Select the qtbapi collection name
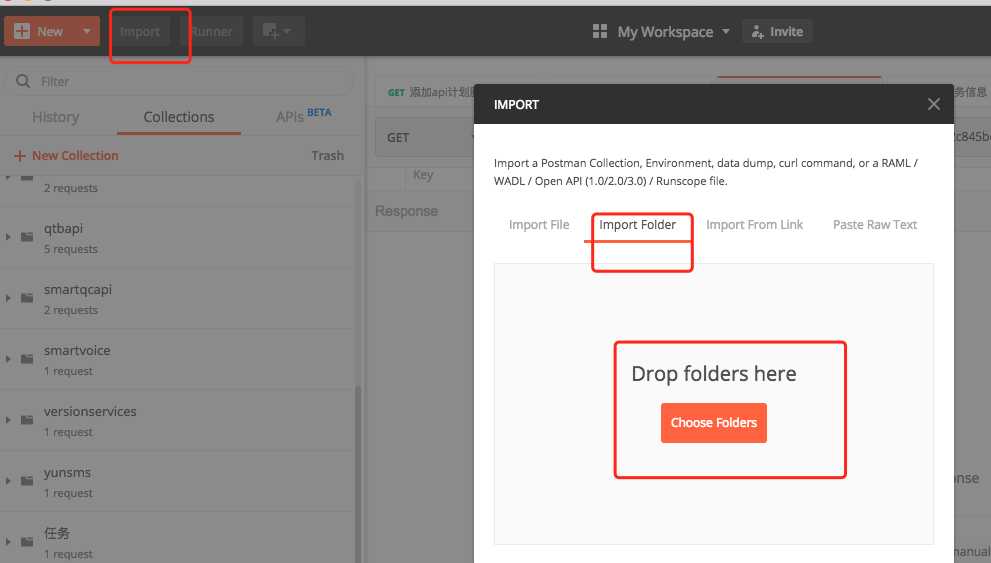The height and width of the screenshot is (563, 991). point(63,228)
